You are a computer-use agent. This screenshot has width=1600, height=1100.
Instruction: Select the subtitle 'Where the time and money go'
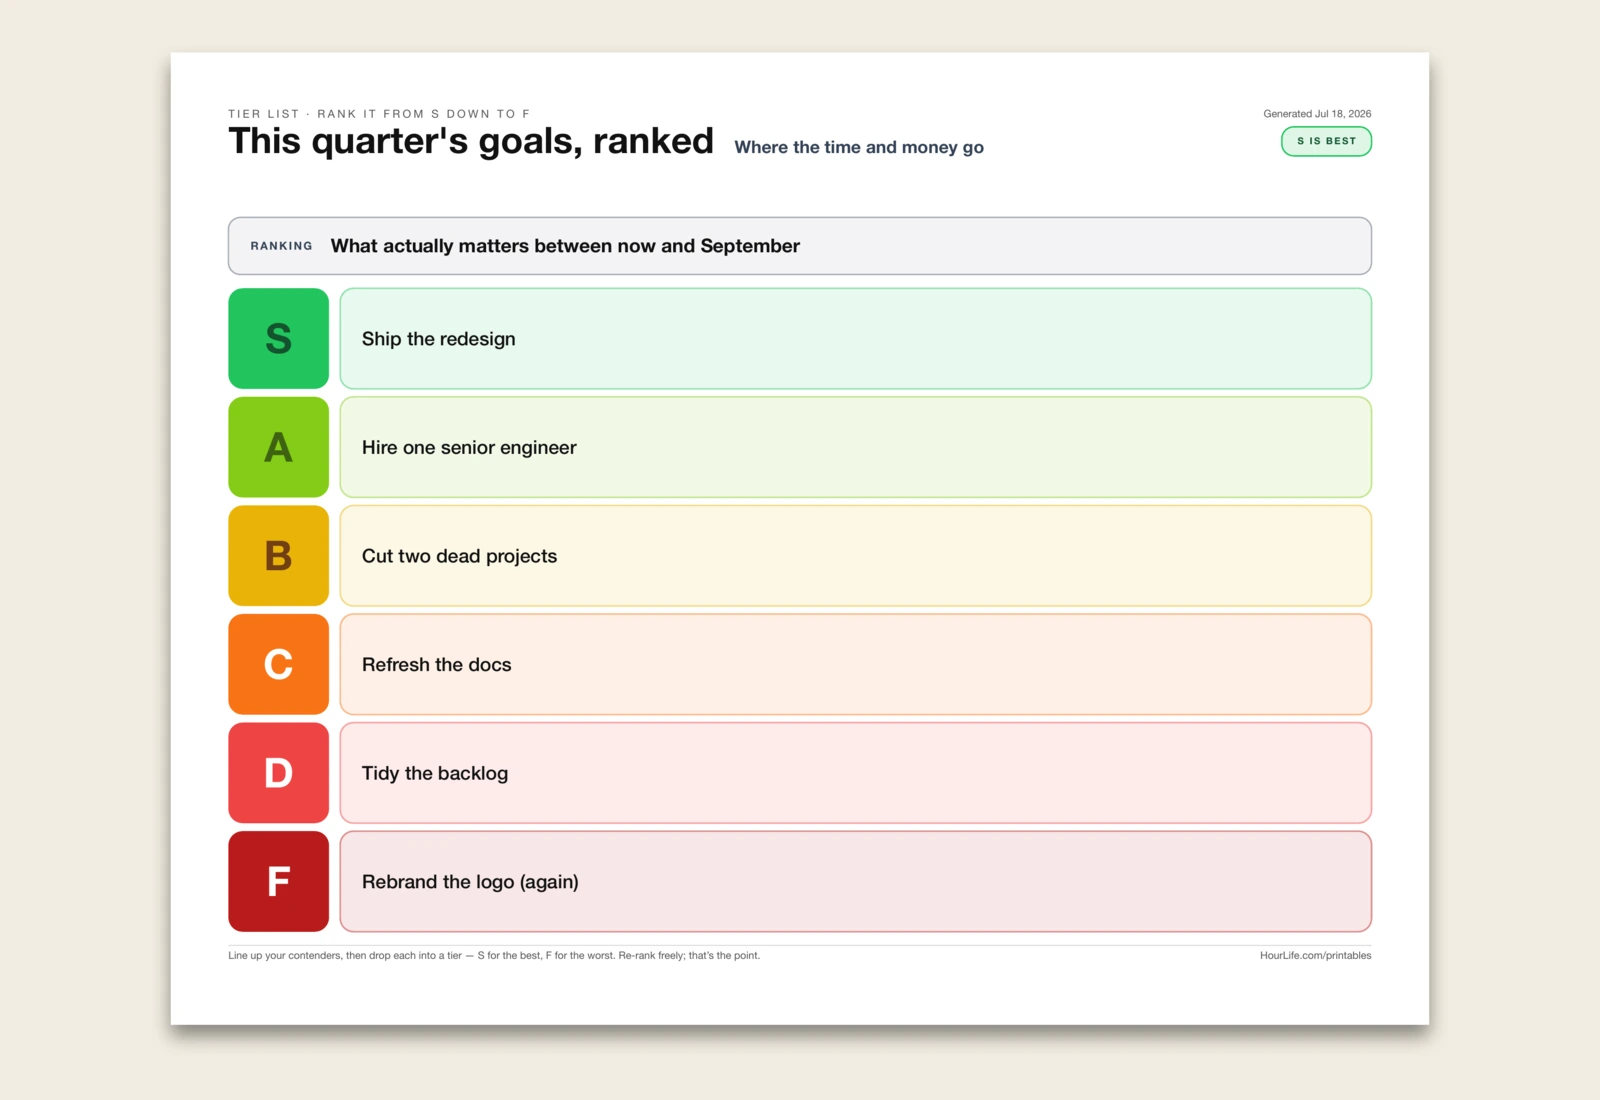[x=859, y=147]
